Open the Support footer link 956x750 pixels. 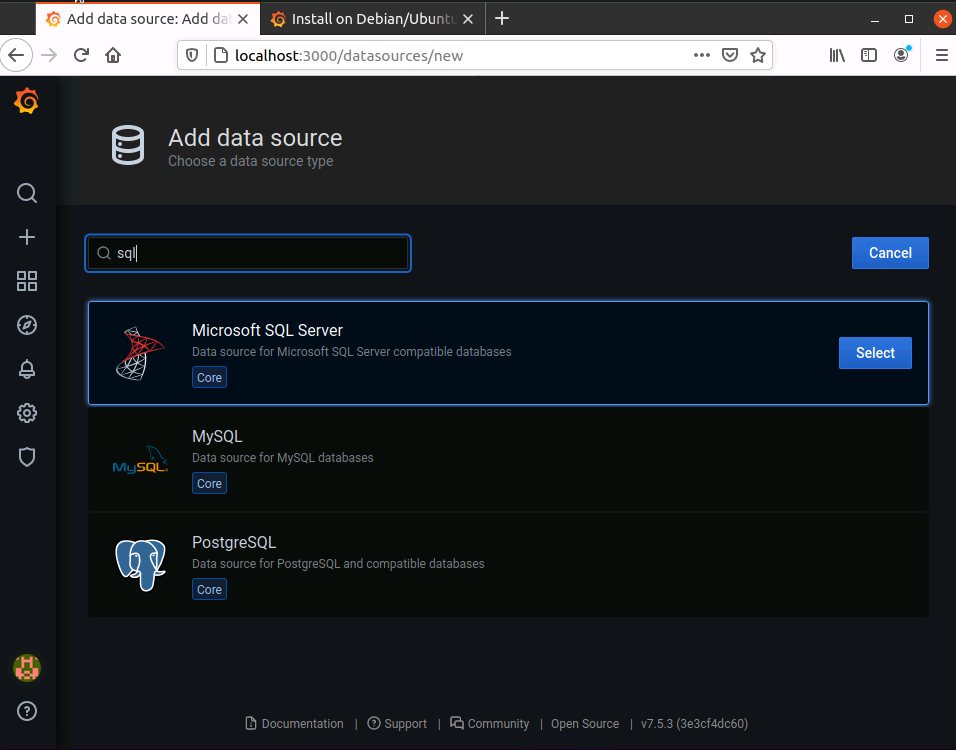[397, 724]
